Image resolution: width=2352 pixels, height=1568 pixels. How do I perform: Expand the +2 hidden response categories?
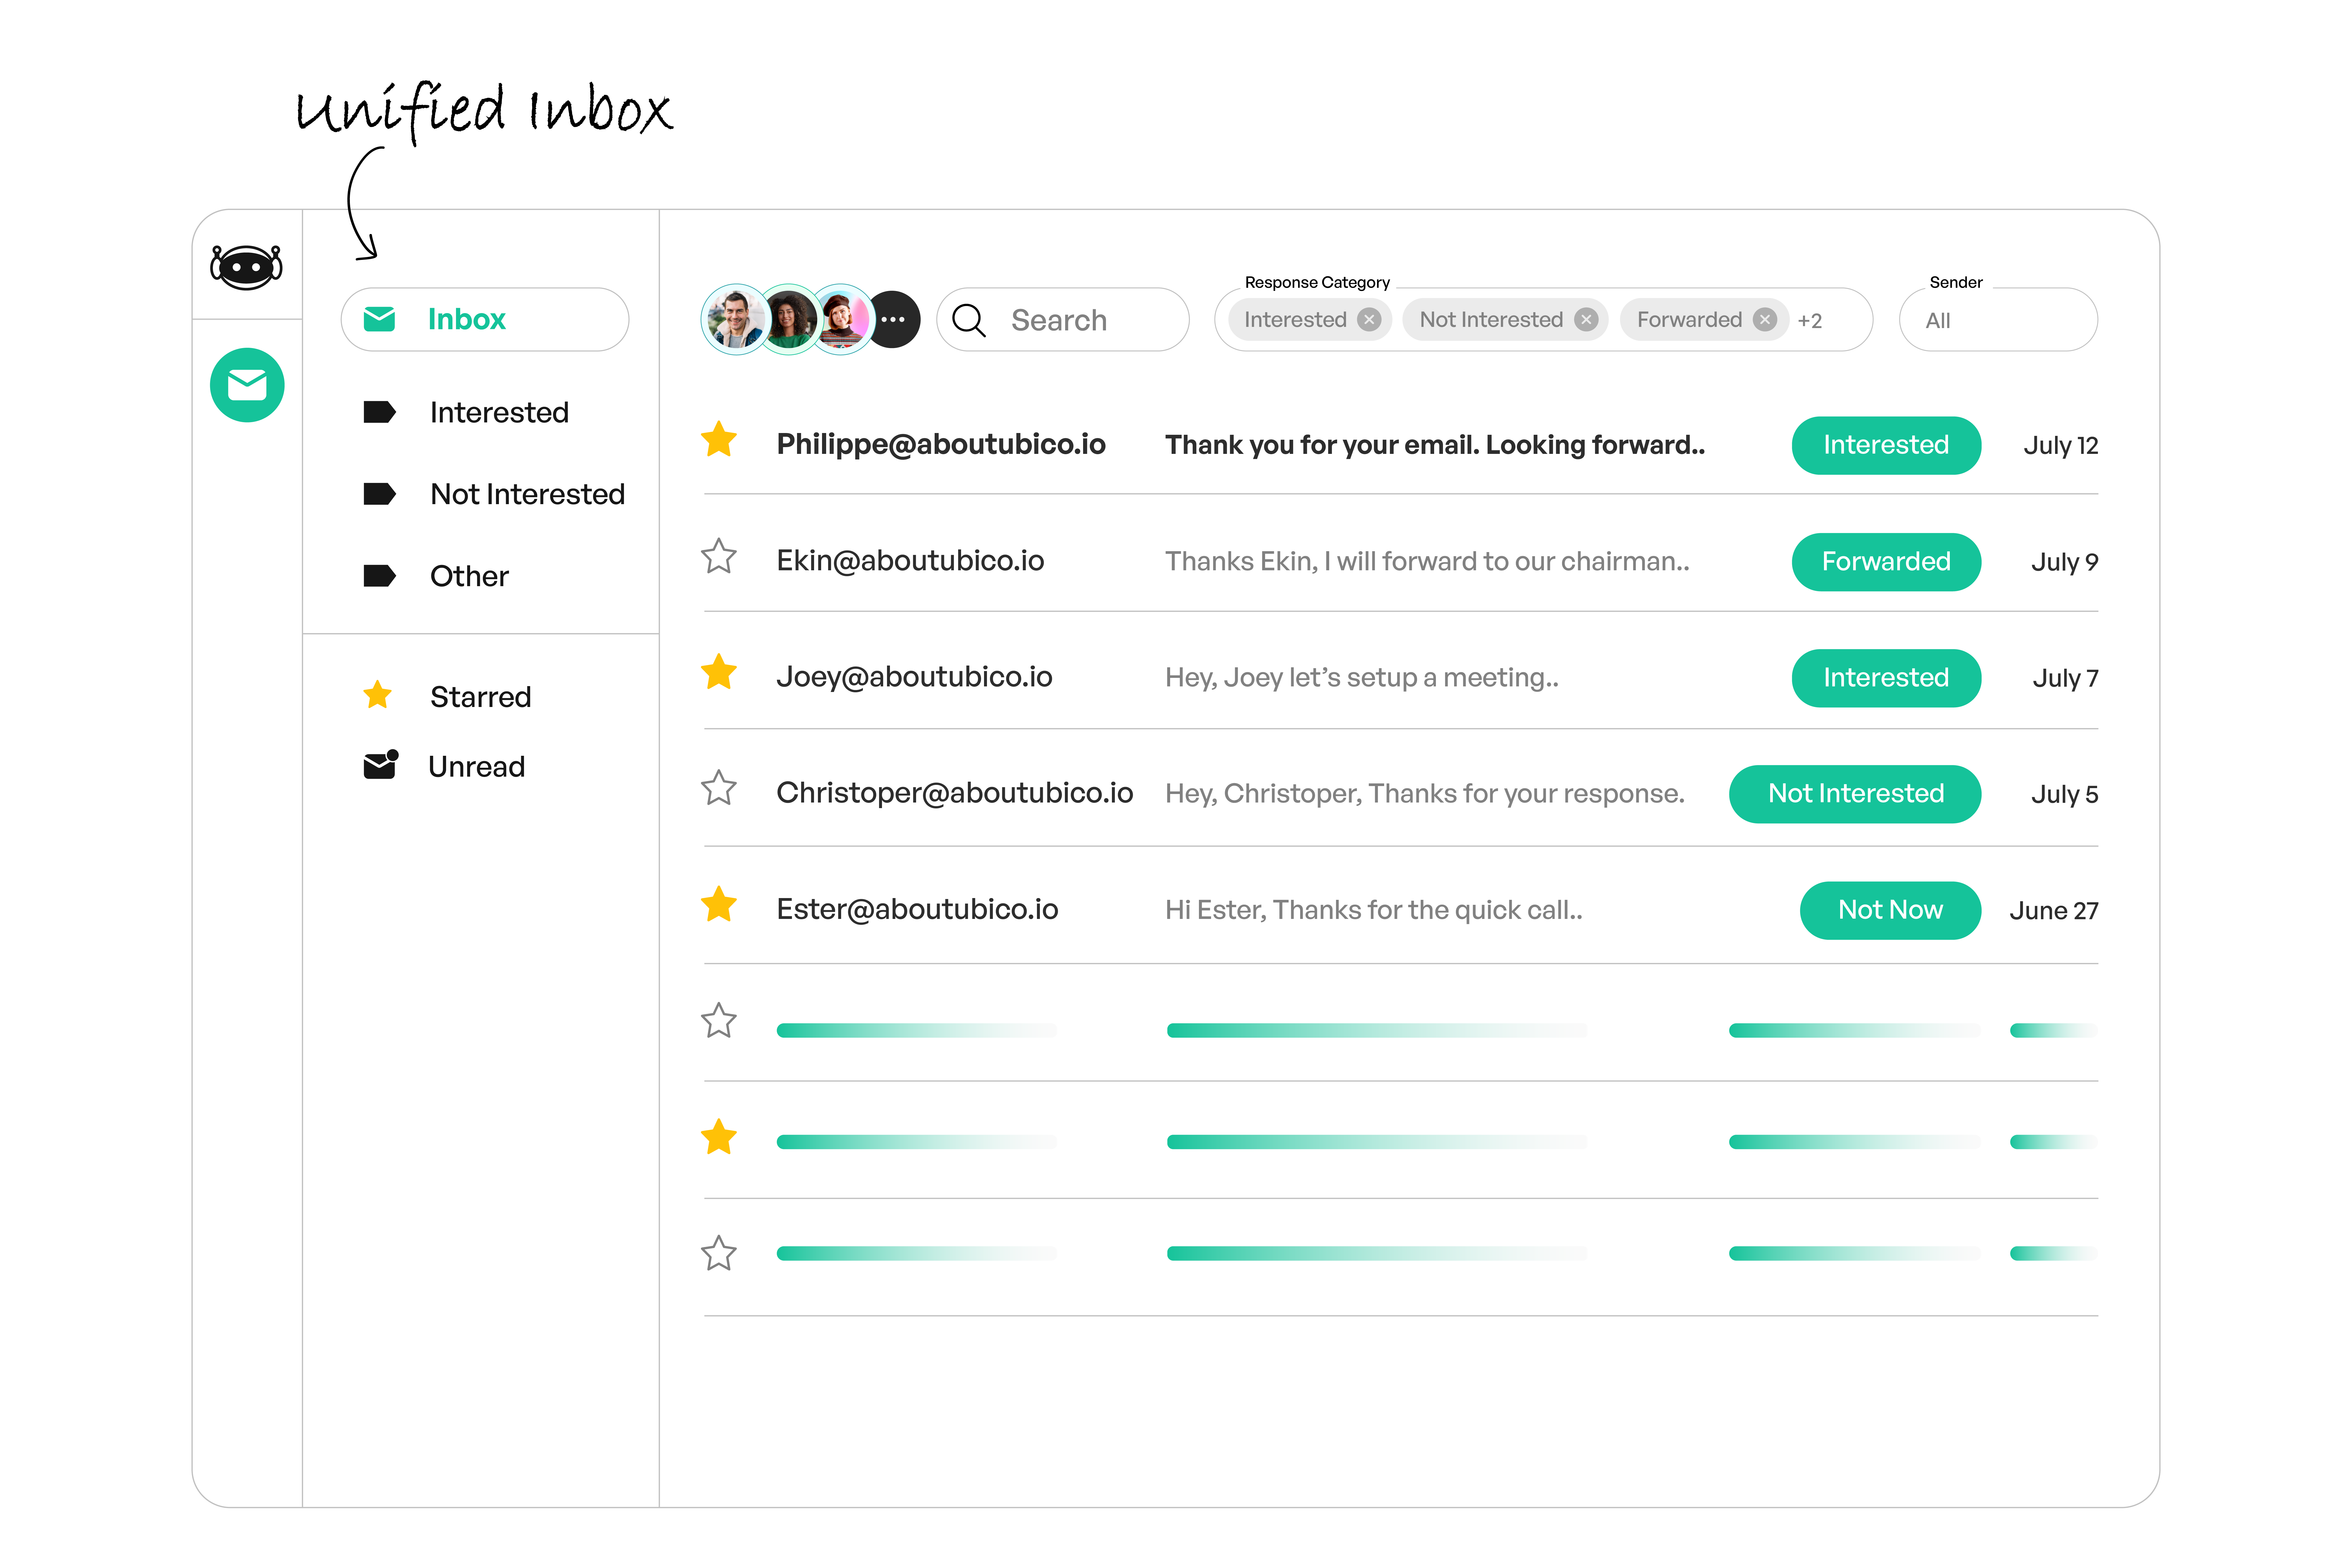pos(1810,321)
